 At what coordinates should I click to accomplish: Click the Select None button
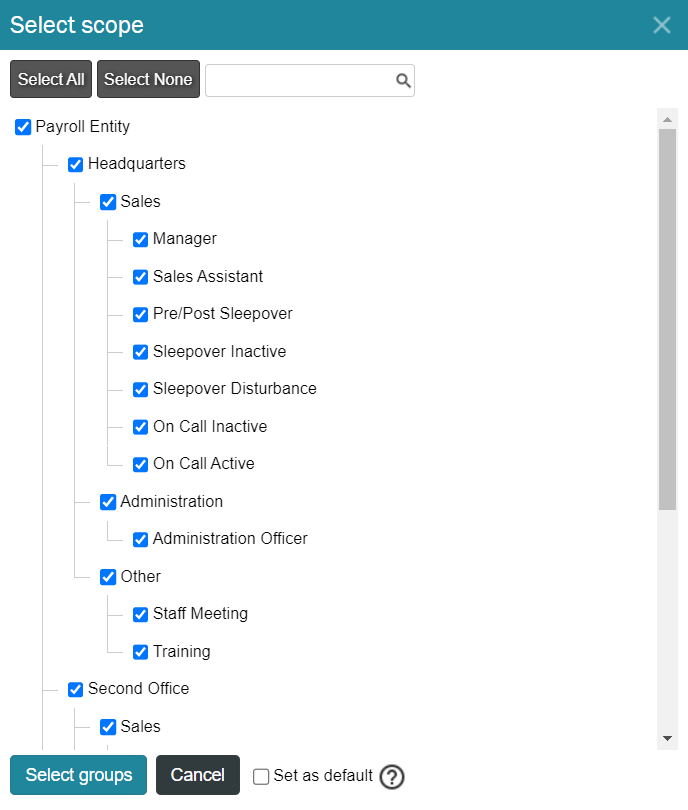click(148, 79)
